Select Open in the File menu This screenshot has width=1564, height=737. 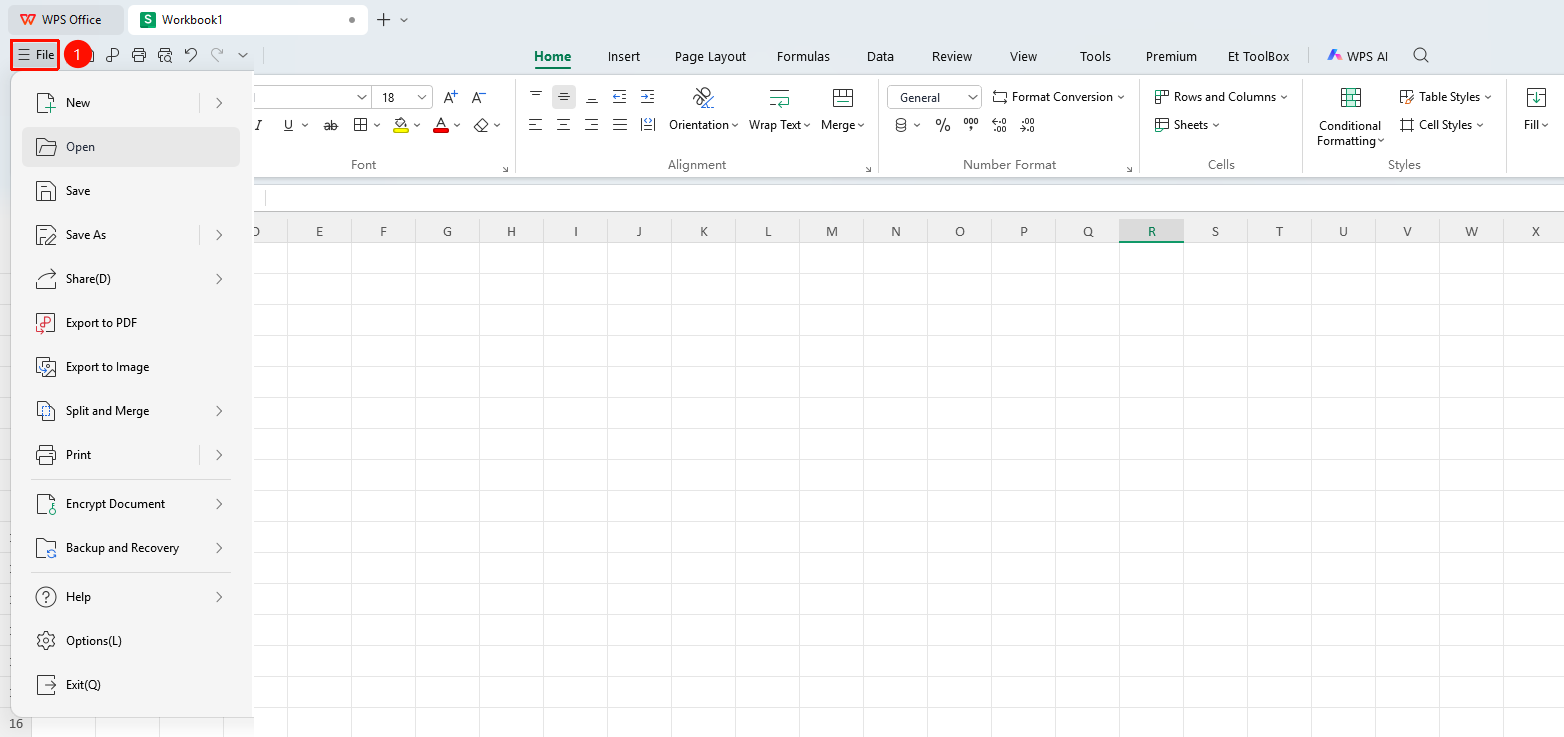pyautogui.click(x=131, y=147)
